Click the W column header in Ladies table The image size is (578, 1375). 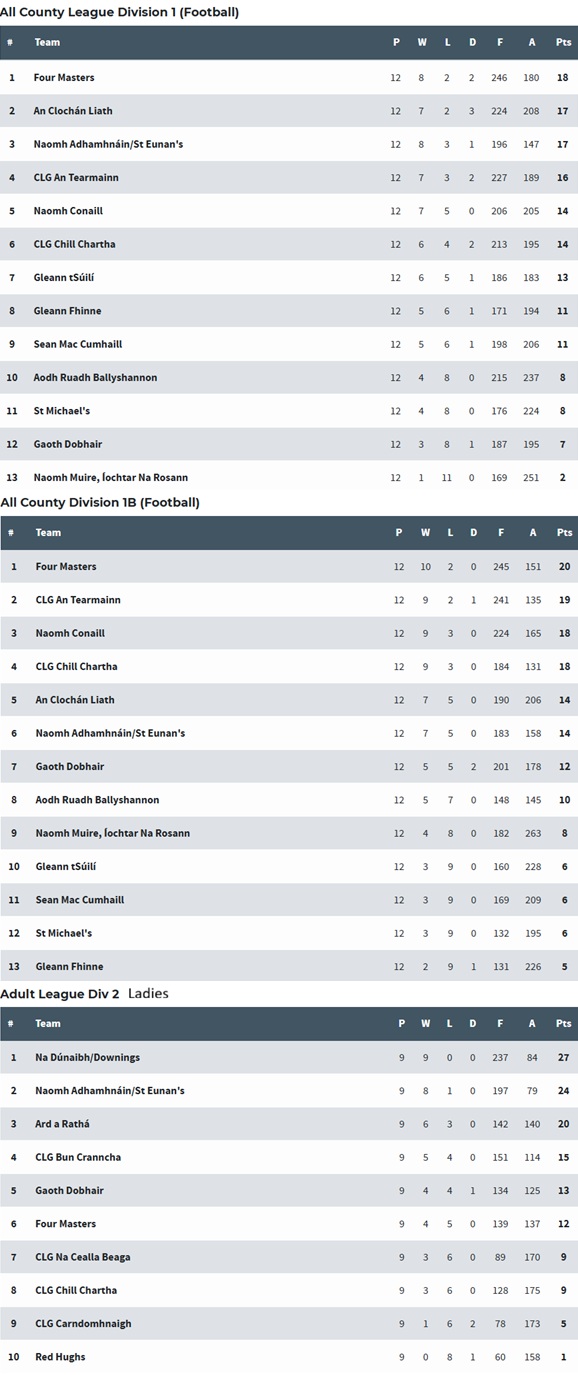tap(425, 1023)
